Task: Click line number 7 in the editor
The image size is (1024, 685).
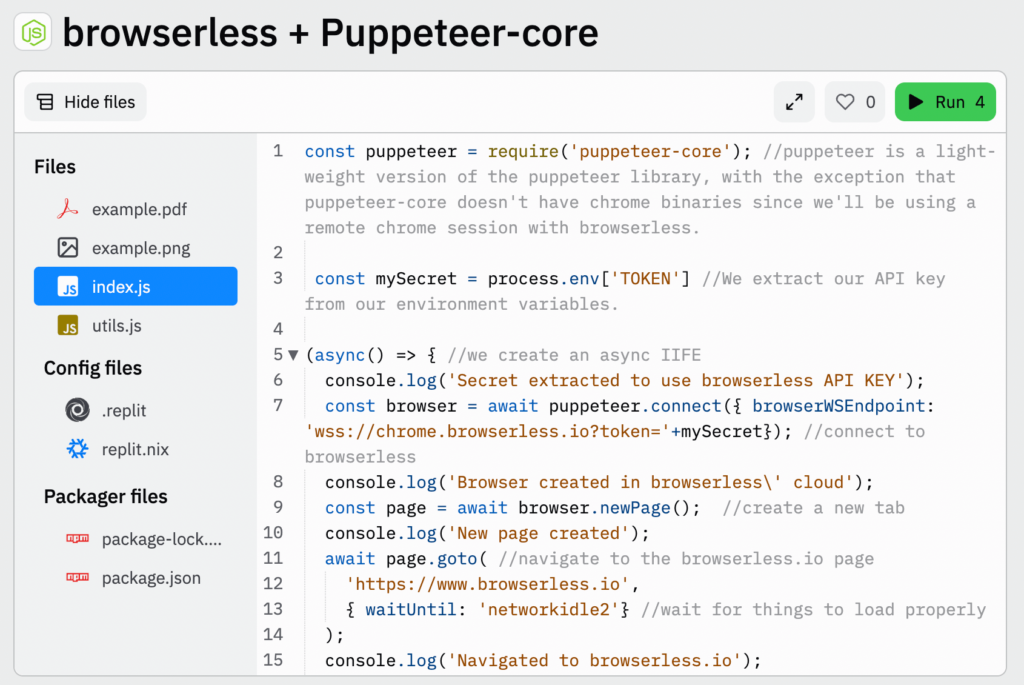Action: tap(277, 406)
